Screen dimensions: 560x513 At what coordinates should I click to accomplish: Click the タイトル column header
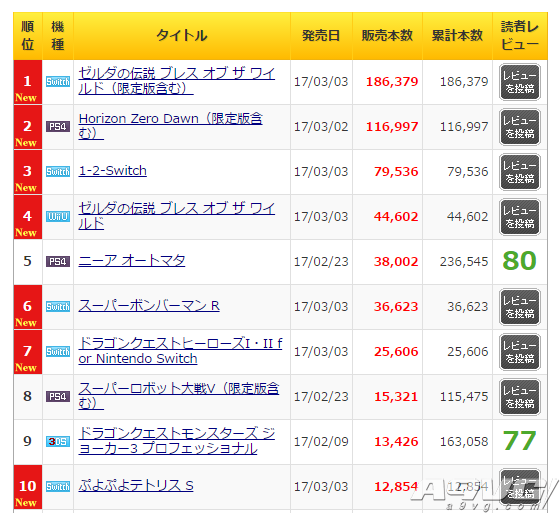click(182, 36)
